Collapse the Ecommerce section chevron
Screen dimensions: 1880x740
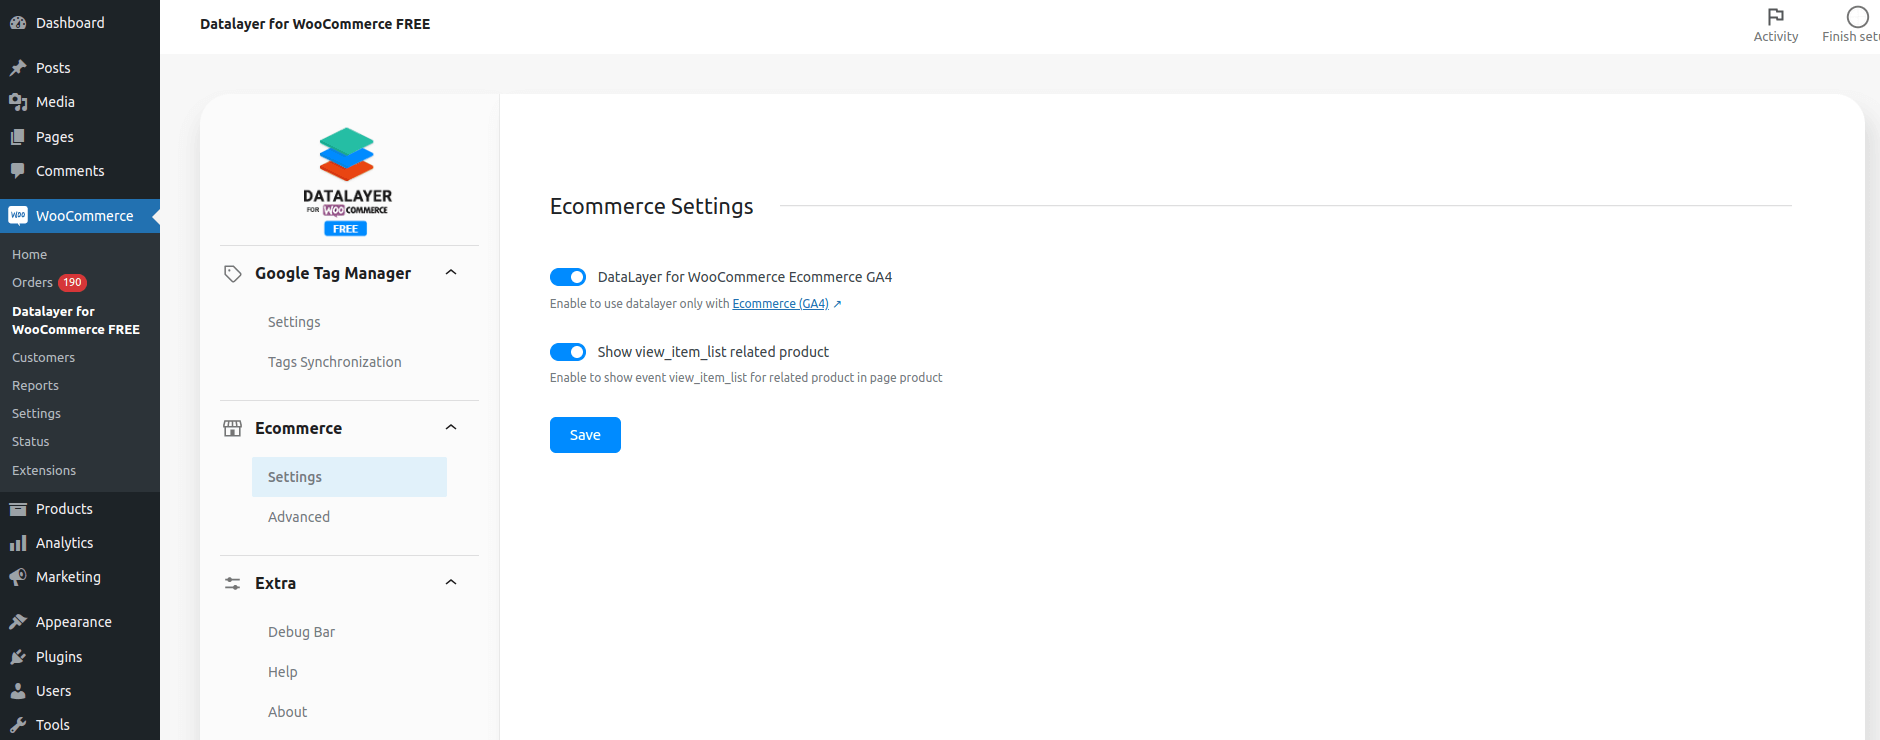click(x=451, y=428)
